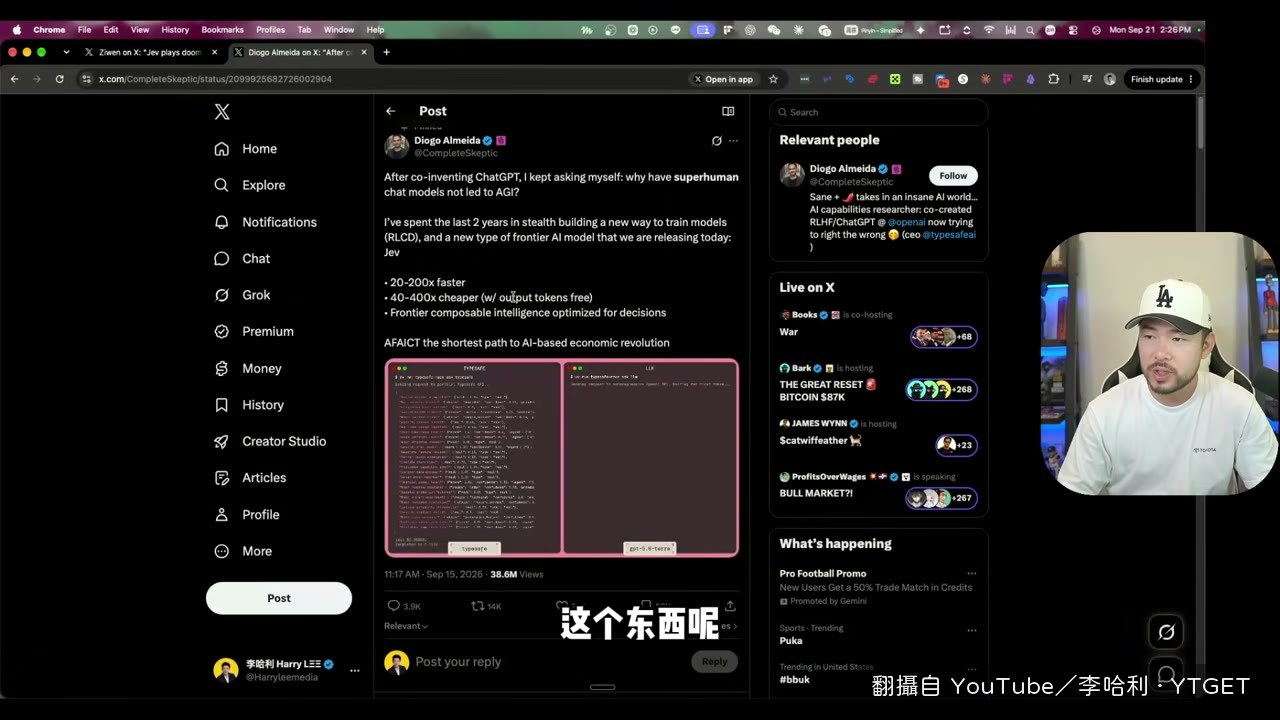Click Open in app button
Screen dimensions: 1280x720
(723, 79)
